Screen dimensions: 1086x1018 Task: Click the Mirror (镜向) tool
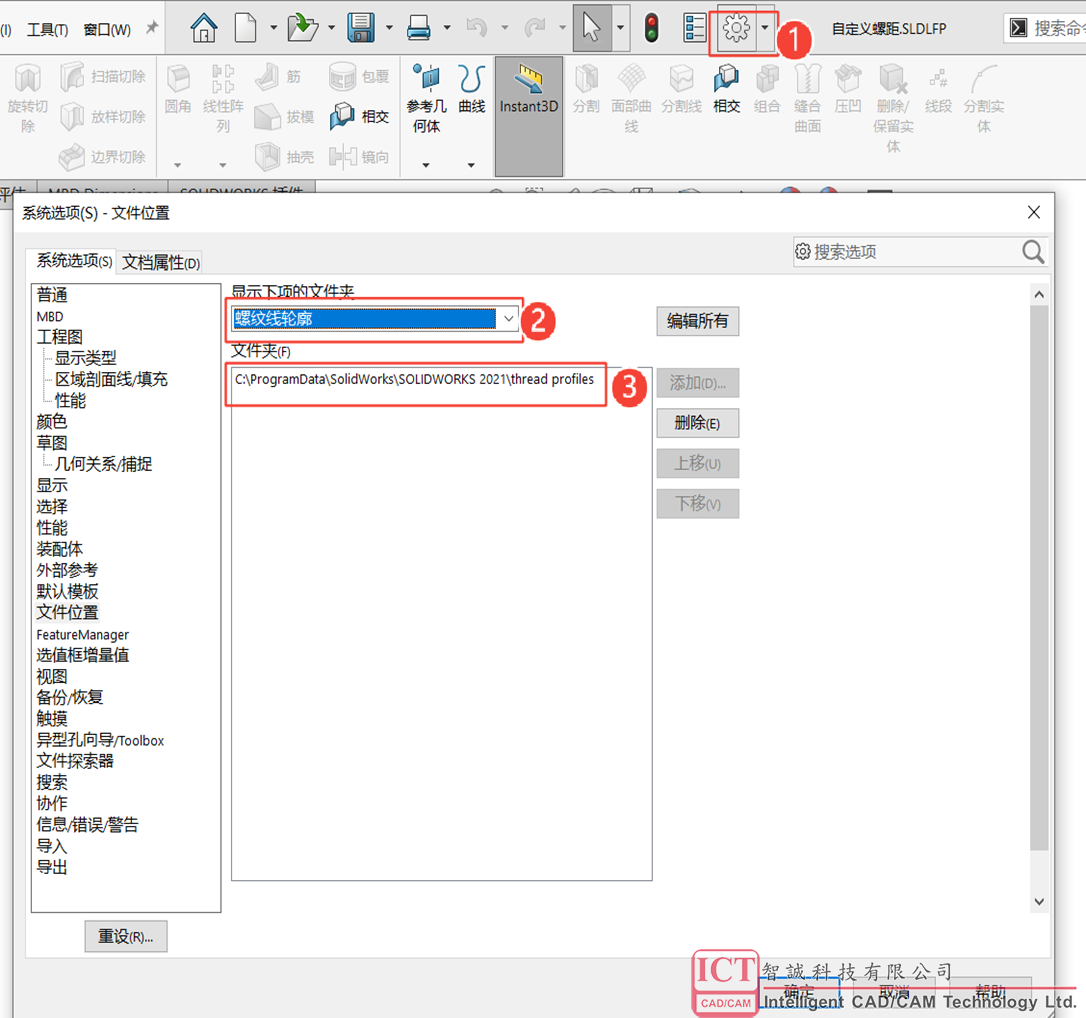point(359,157)
